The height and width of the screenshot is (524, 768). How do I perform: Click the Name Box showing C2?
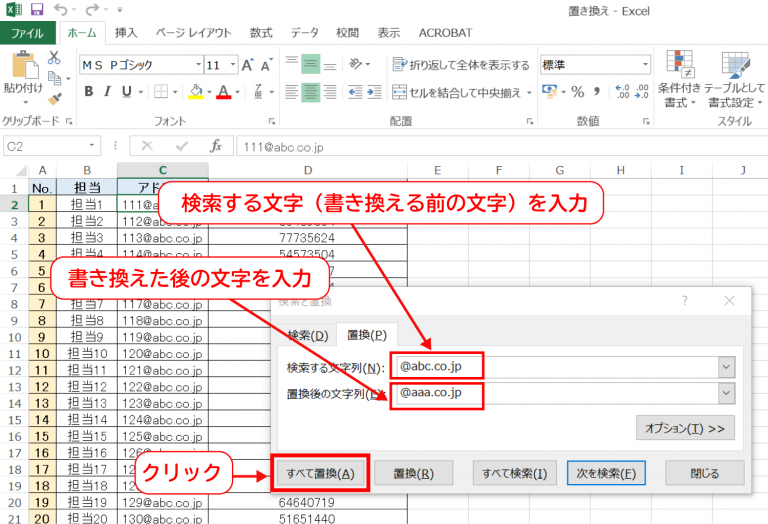[x=44, y=146]
